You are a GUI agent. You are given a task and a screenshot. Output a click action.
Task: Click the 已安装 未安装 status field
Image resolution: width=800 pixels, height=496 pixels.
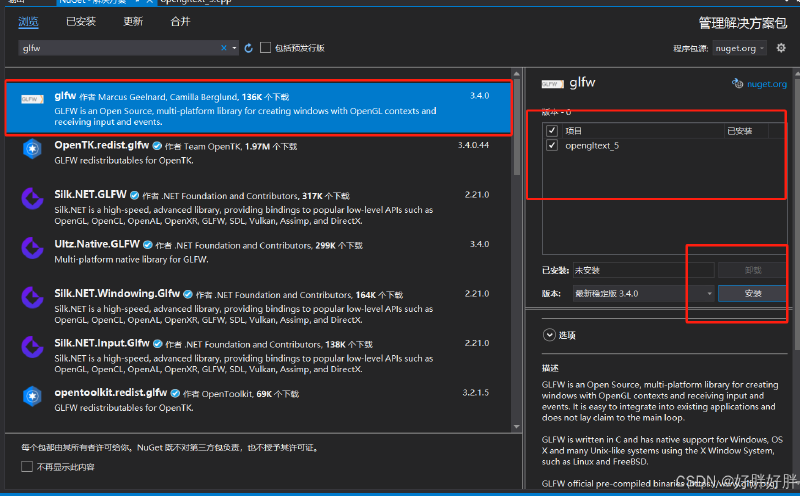click(x=643, y=270)
